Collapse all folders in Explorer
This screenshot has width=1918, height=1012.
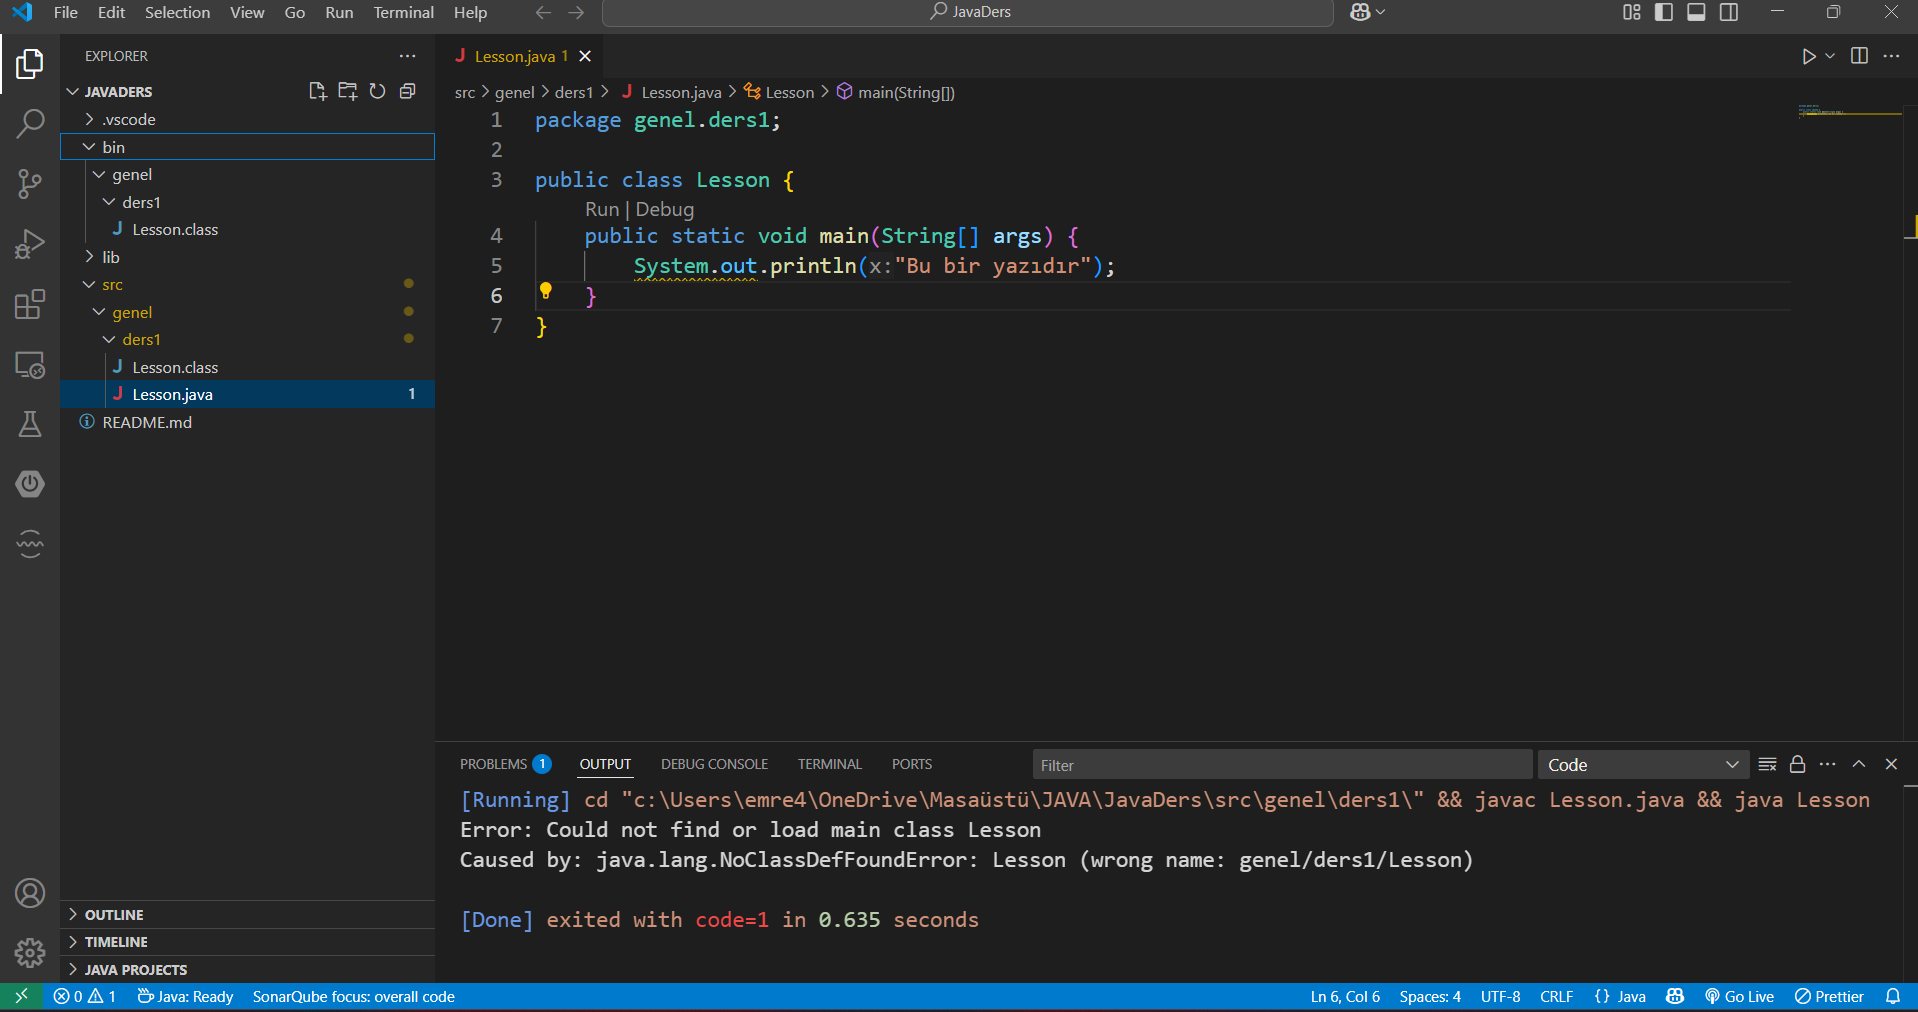coord(407,91)
